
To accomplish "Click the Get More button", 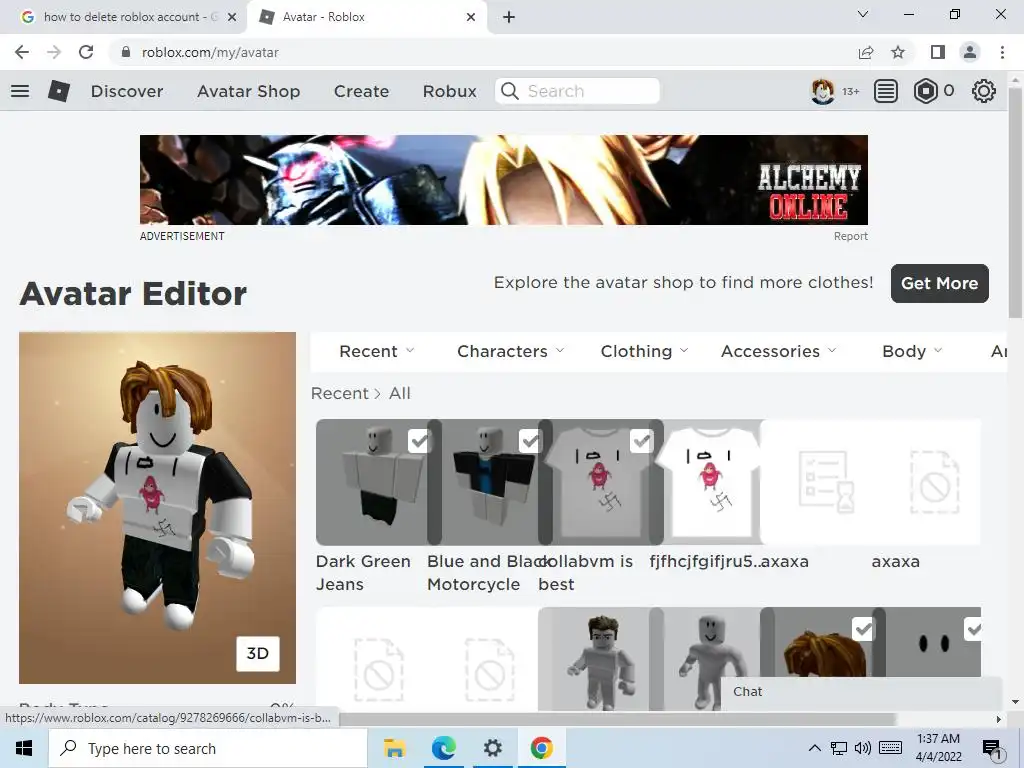I will pos(940,283).
